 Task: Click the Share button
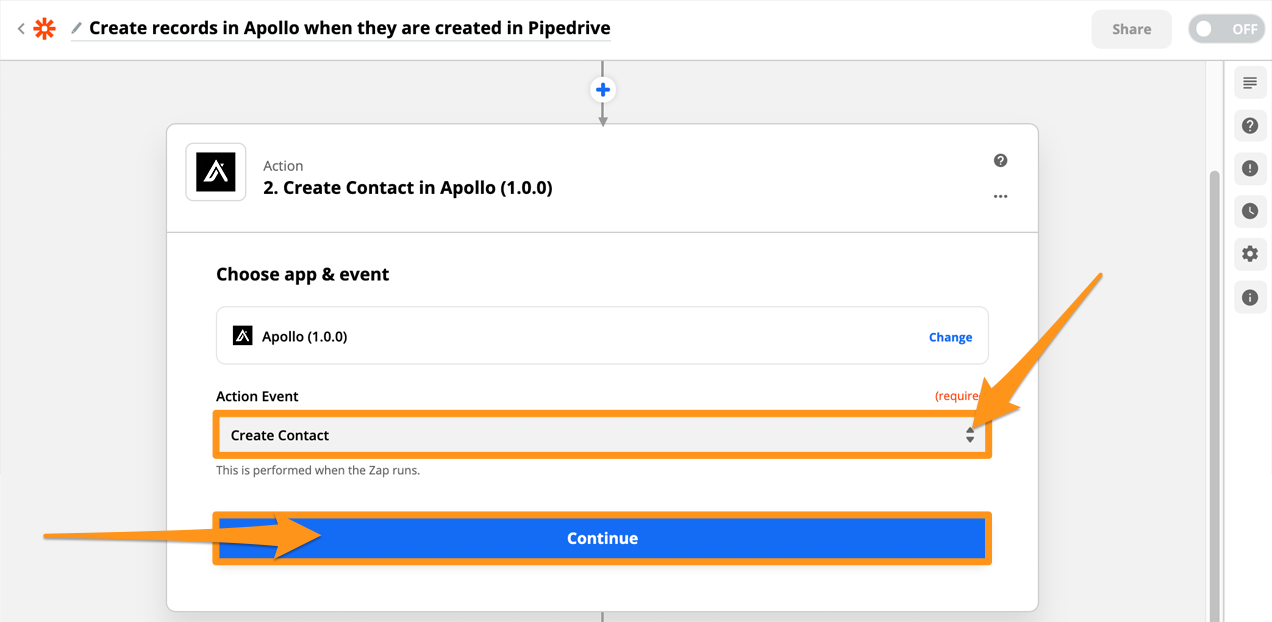1132,29
